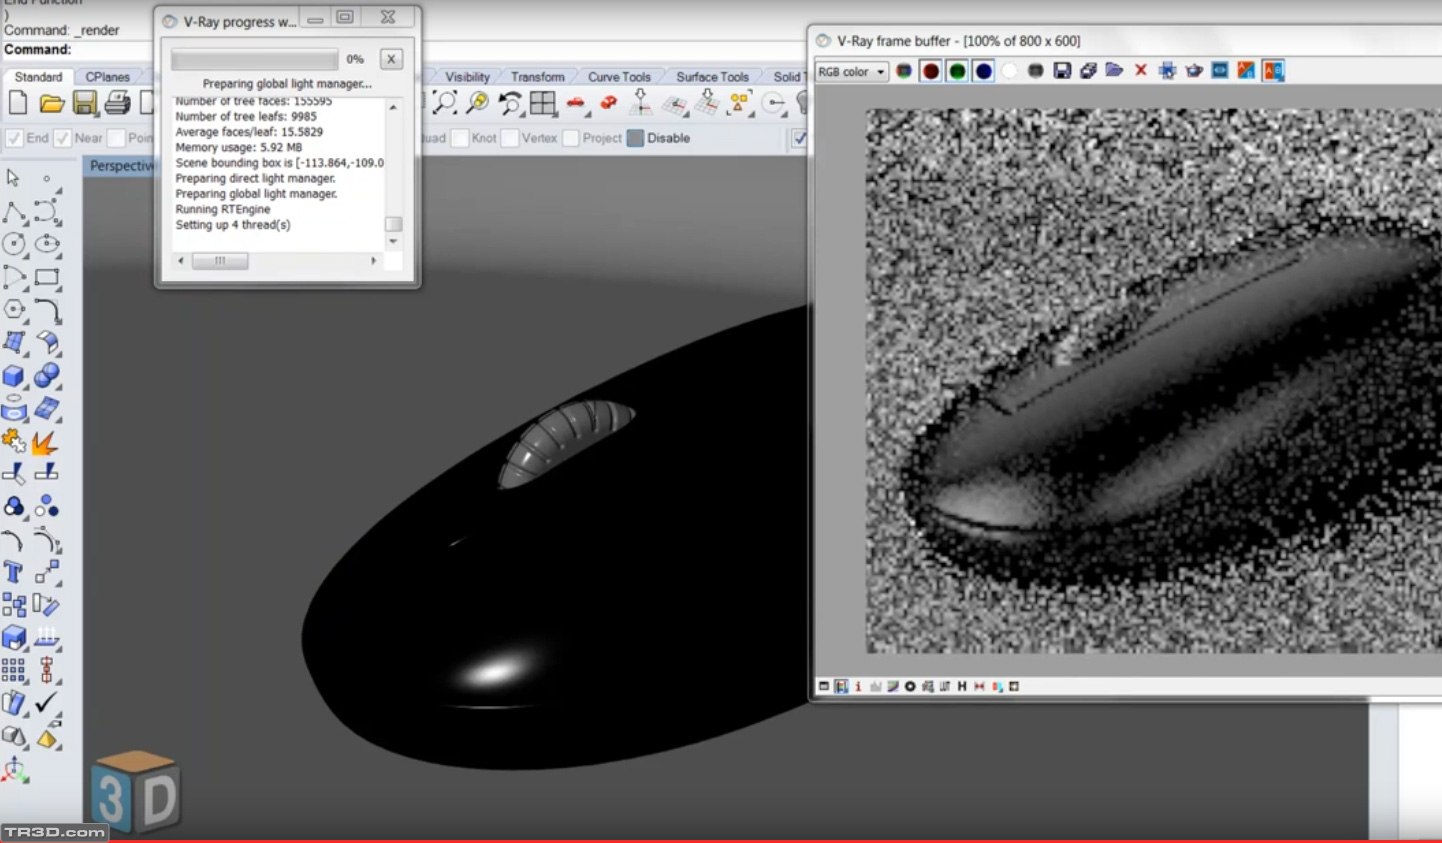This screenshot has width=1442, height=843.
Task: Open the Surface Tools tab
Action: [x=712, y=77]
